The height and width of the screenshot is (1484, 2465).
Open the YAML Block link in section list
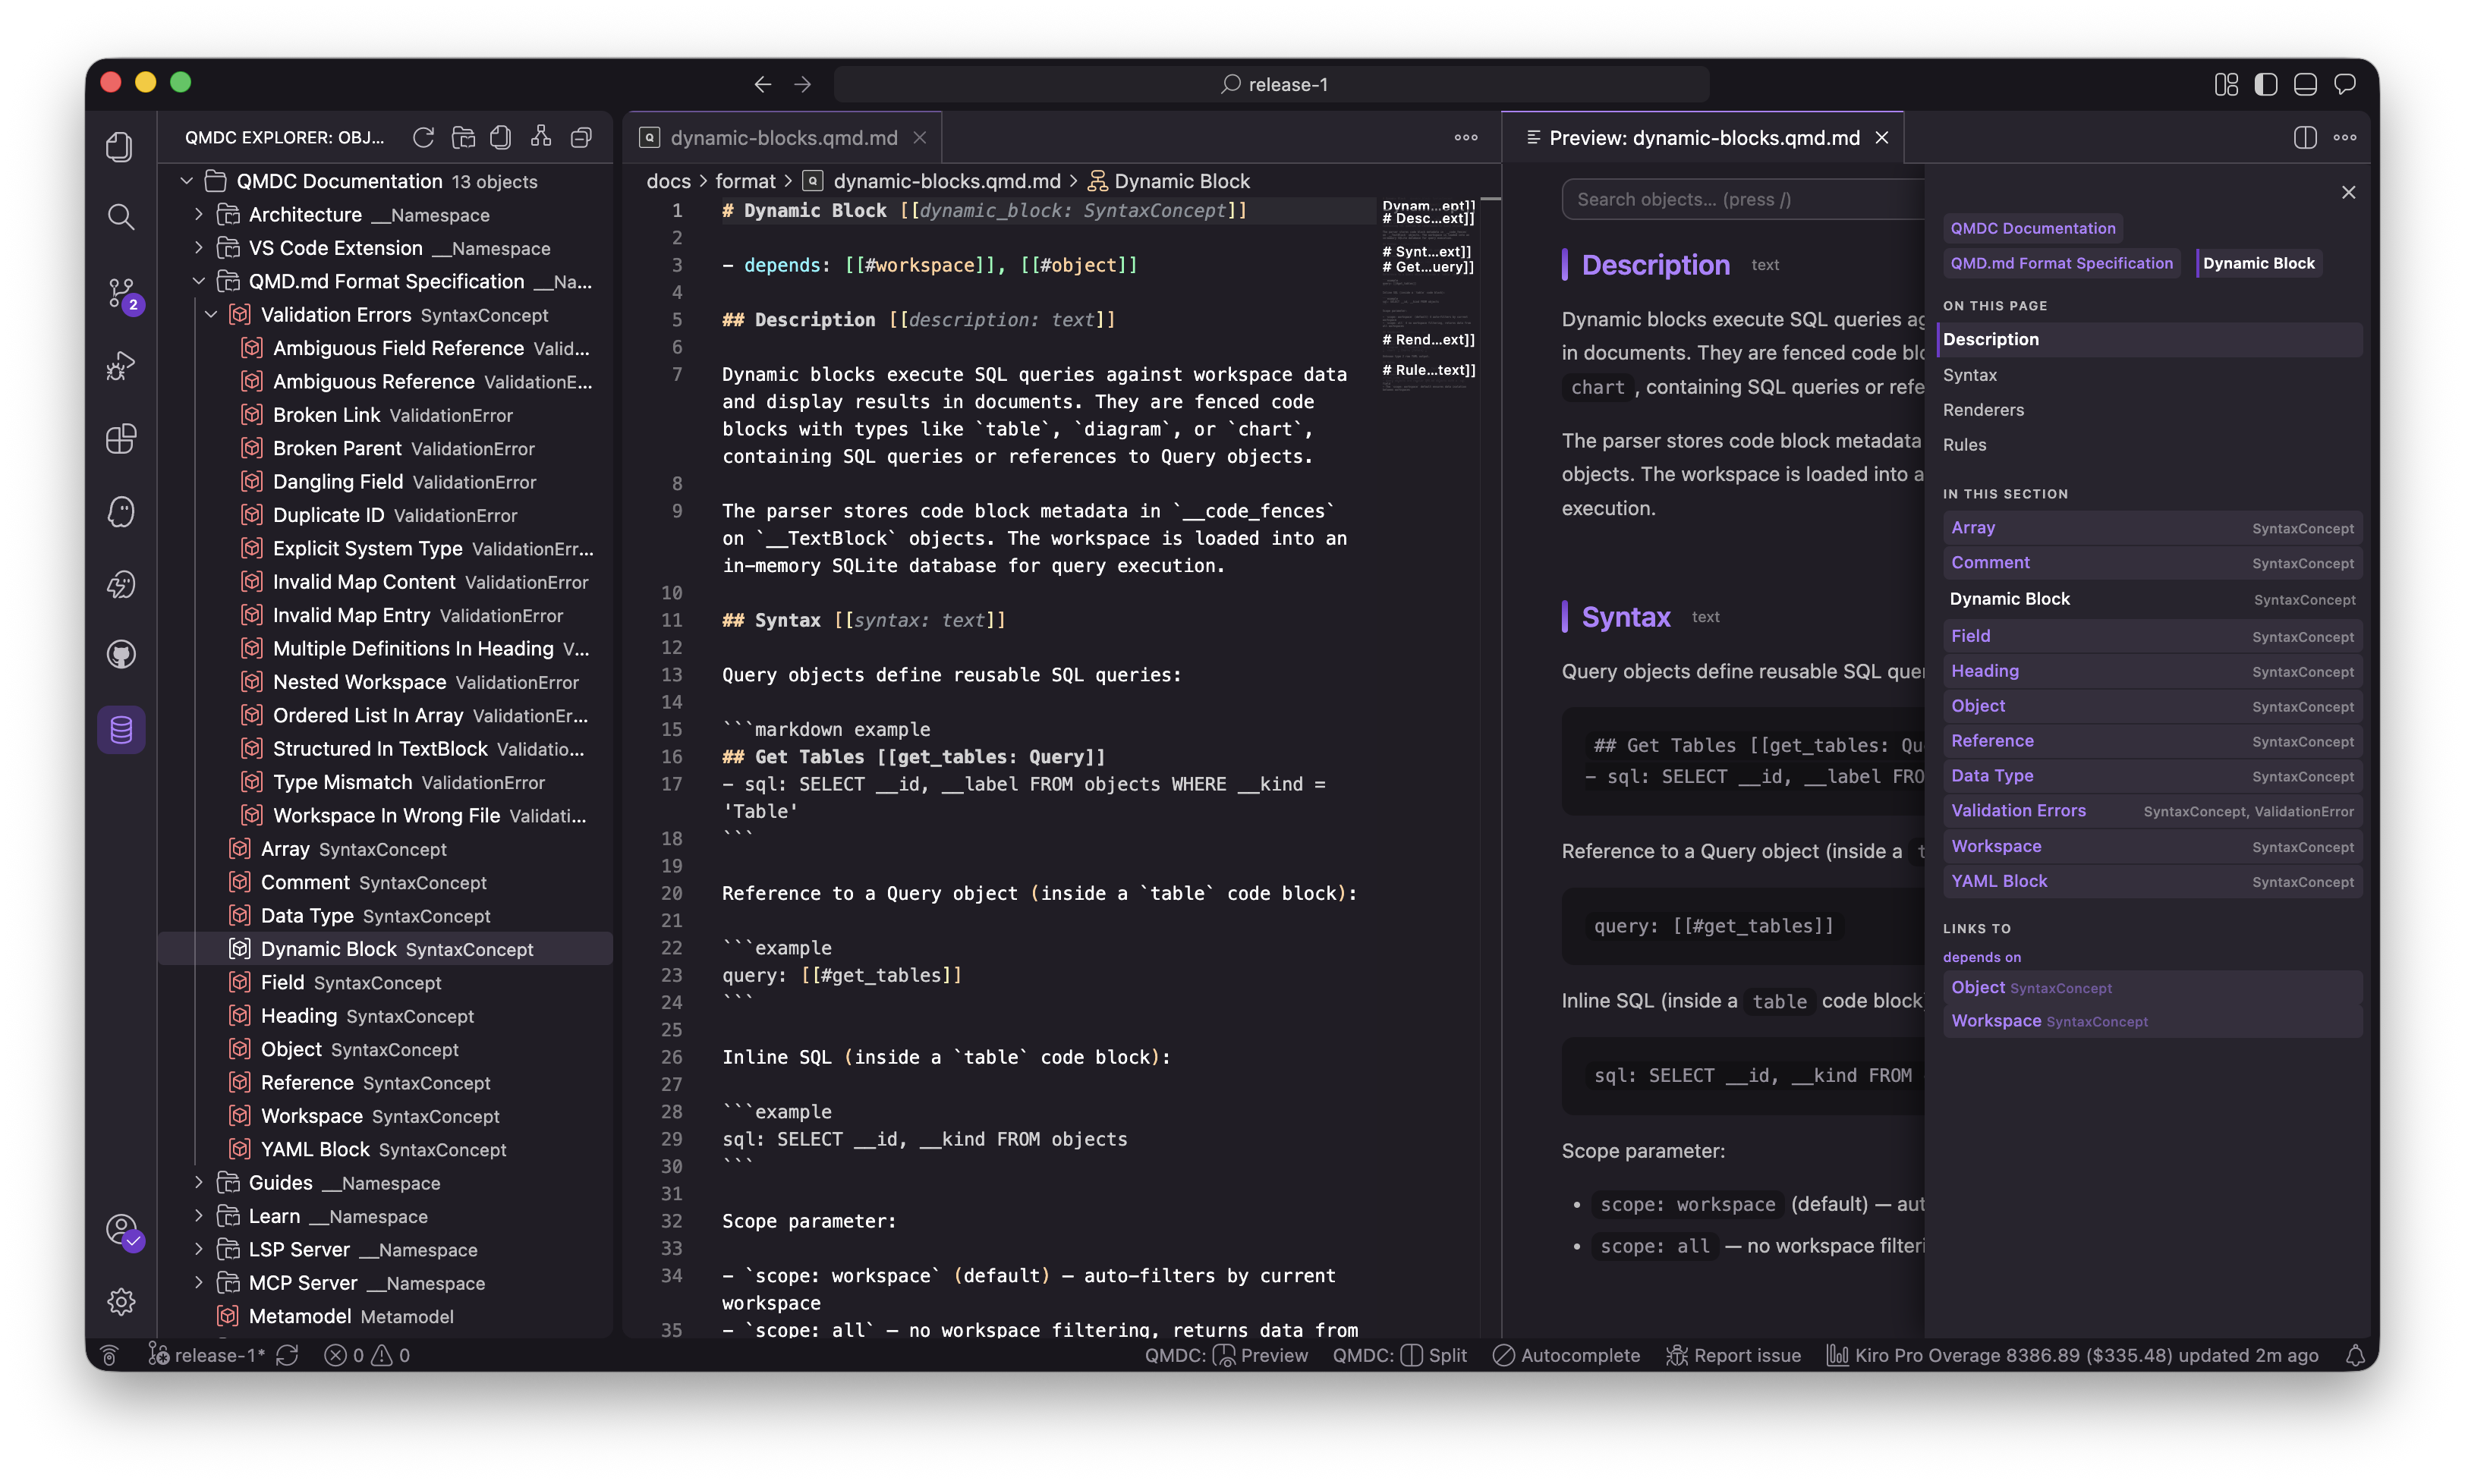[2152, 881]
